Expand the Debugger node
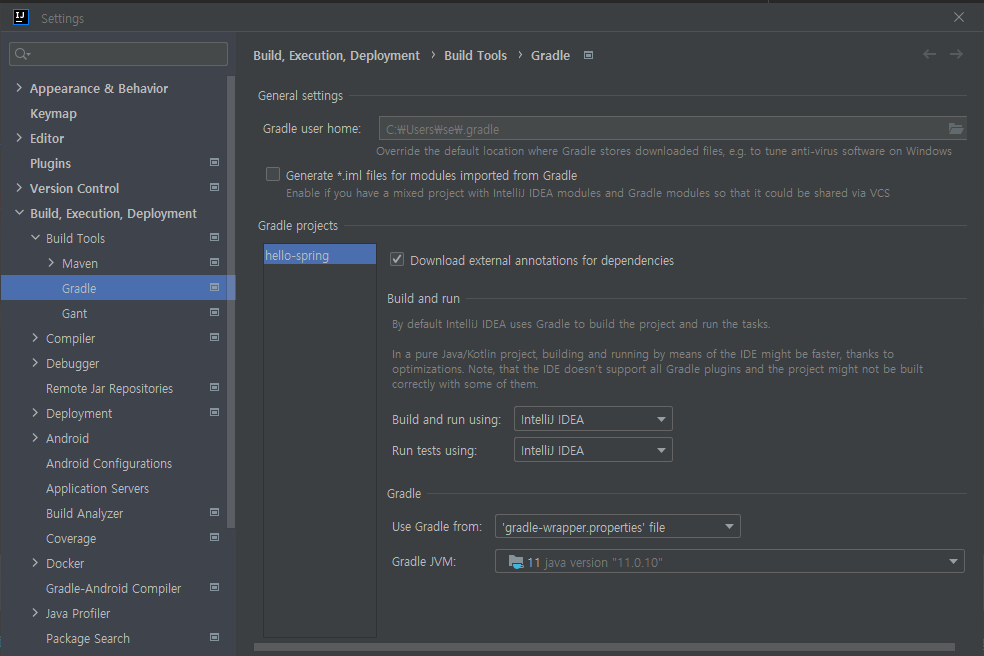984x656 pixels. (x=35, y=363)
